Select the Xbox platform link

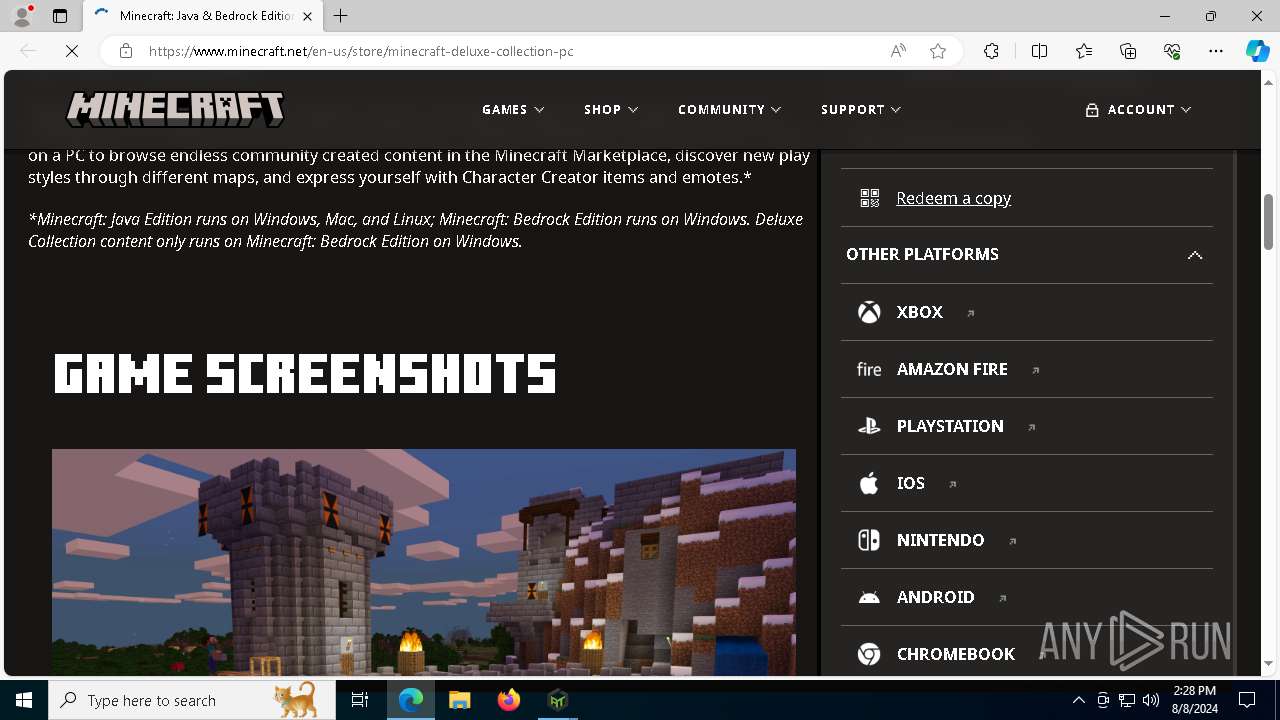920,312
